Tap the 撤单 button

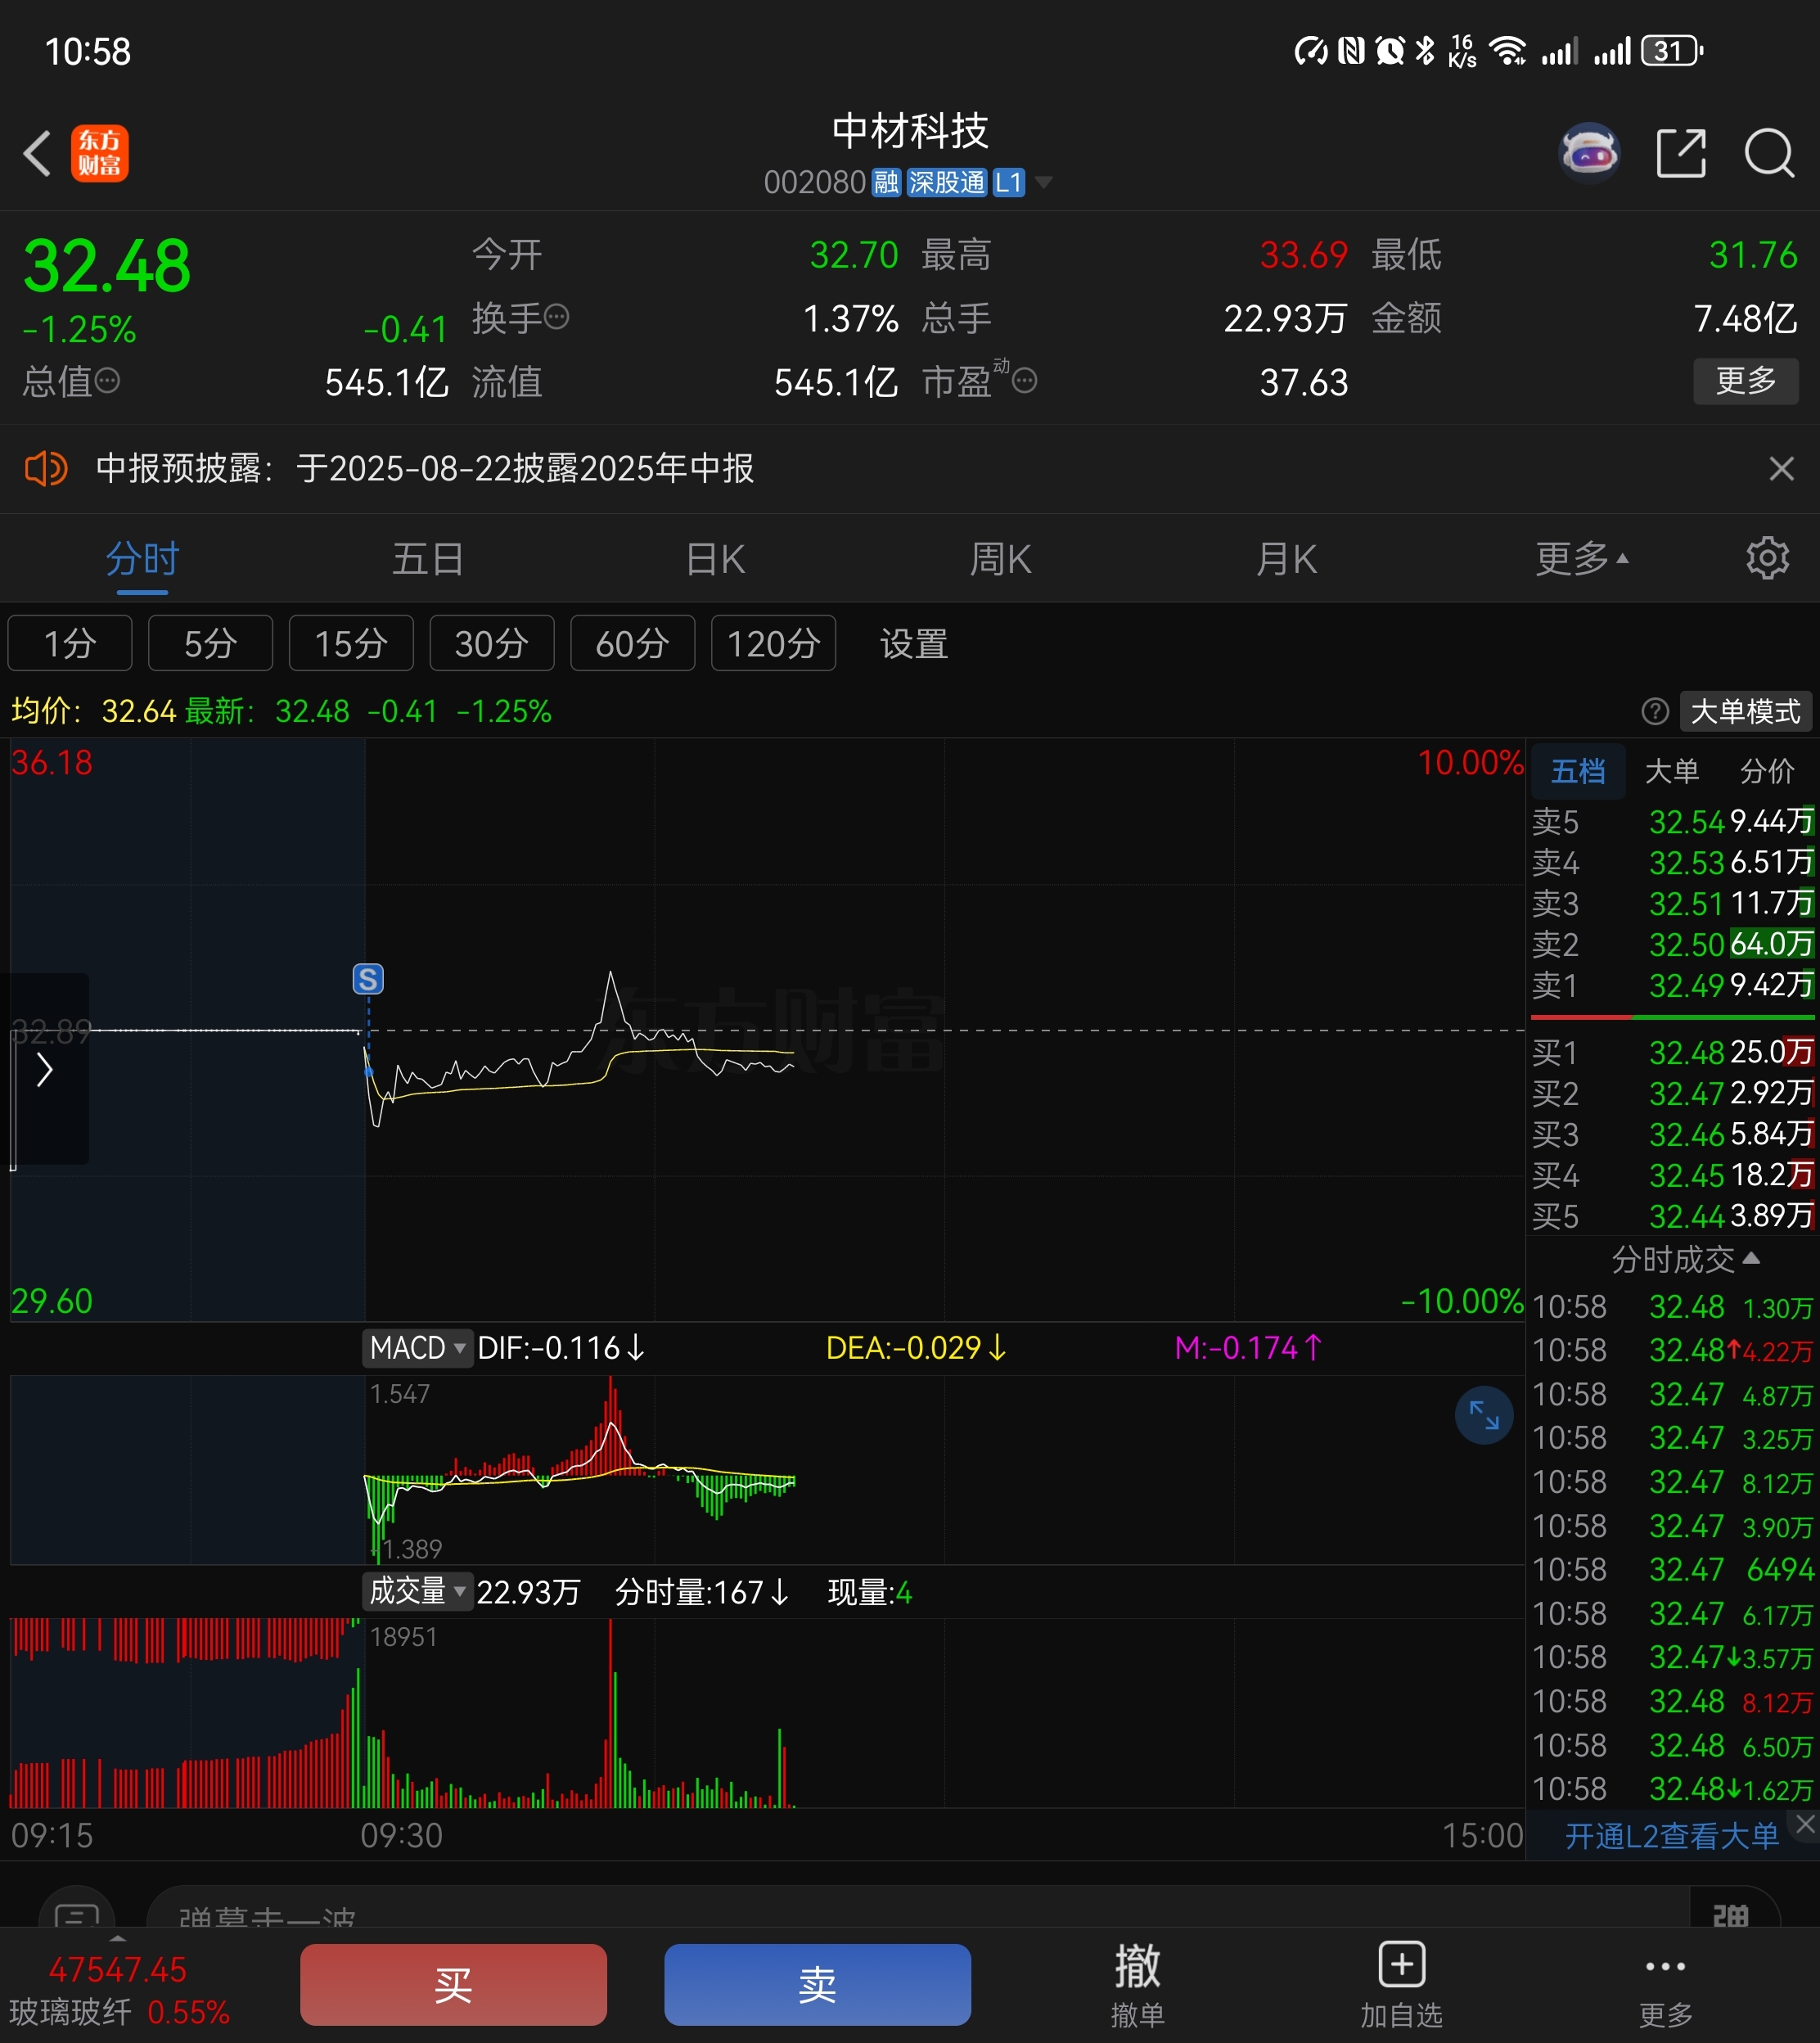(x=1137, y=1984)
